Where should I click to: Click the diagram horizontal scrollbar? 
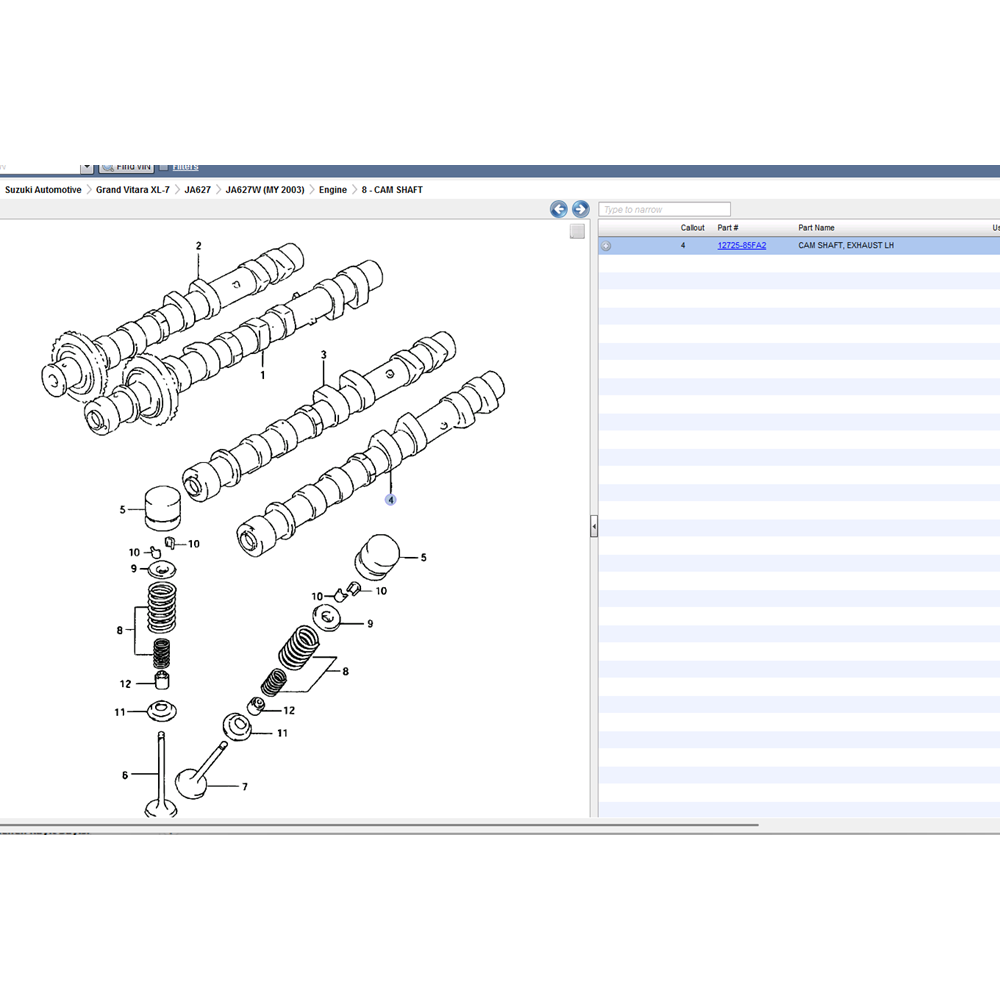point(380,826)
